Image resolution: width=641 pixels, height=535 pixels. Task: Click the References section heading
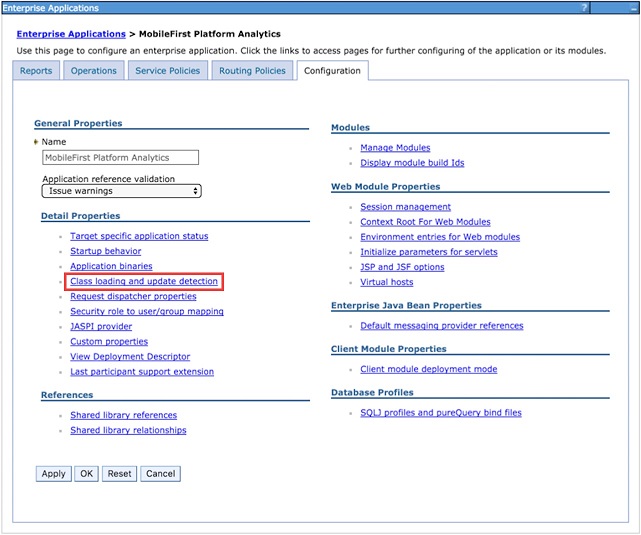(67, 395)
